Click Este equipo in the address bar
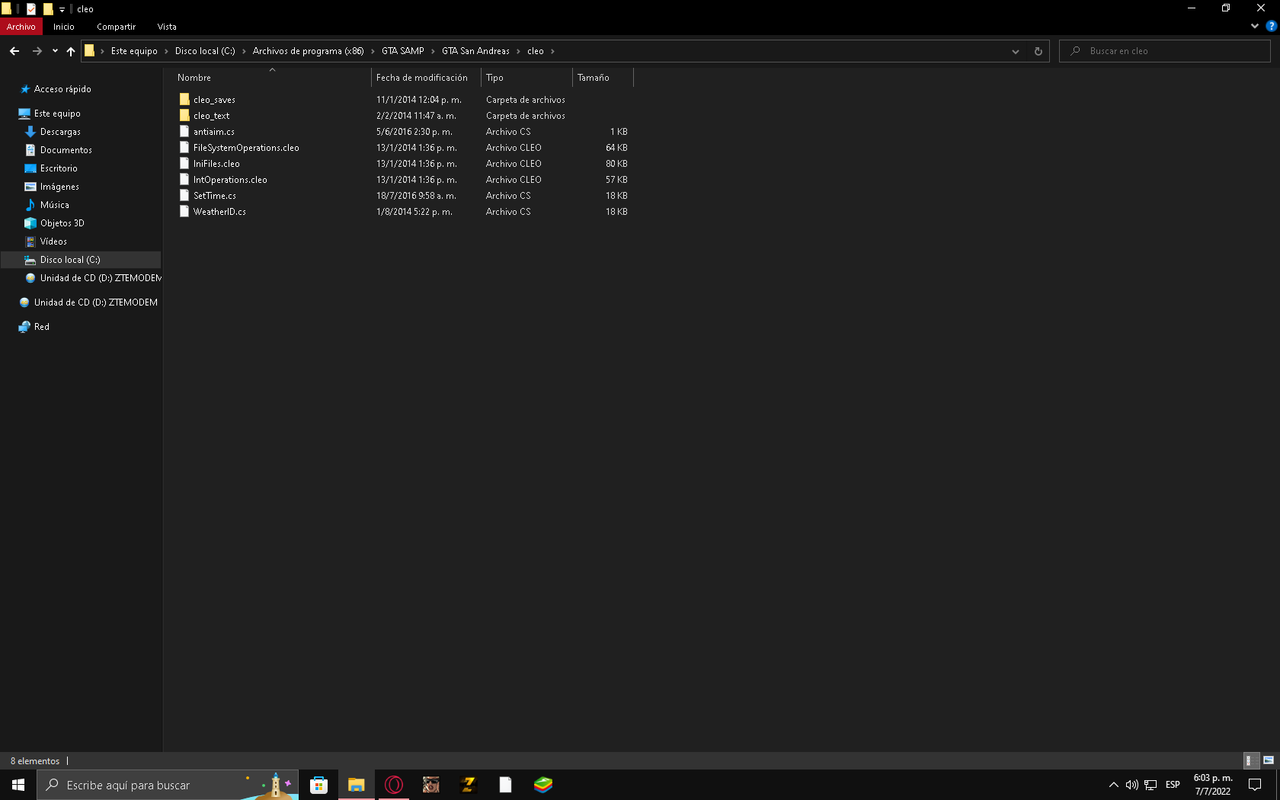The image size is (1280, 800). pos(134,51)
